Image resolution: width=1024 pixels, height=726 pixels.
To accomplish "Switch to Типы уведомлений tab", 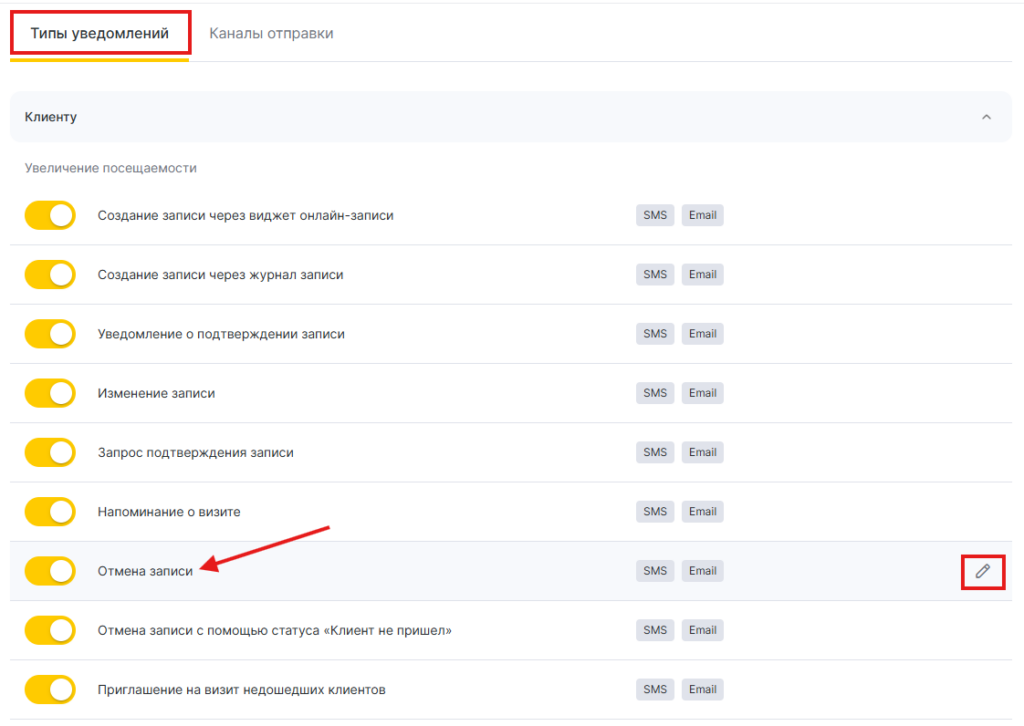I will tap(98, 33).
